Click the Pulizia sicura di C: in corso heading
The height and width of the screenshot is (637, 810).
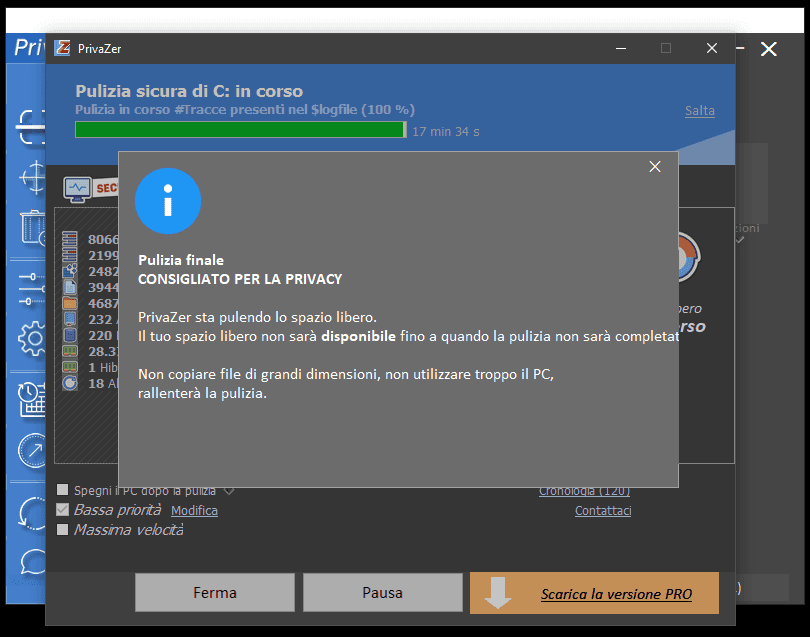click(189, 91)
